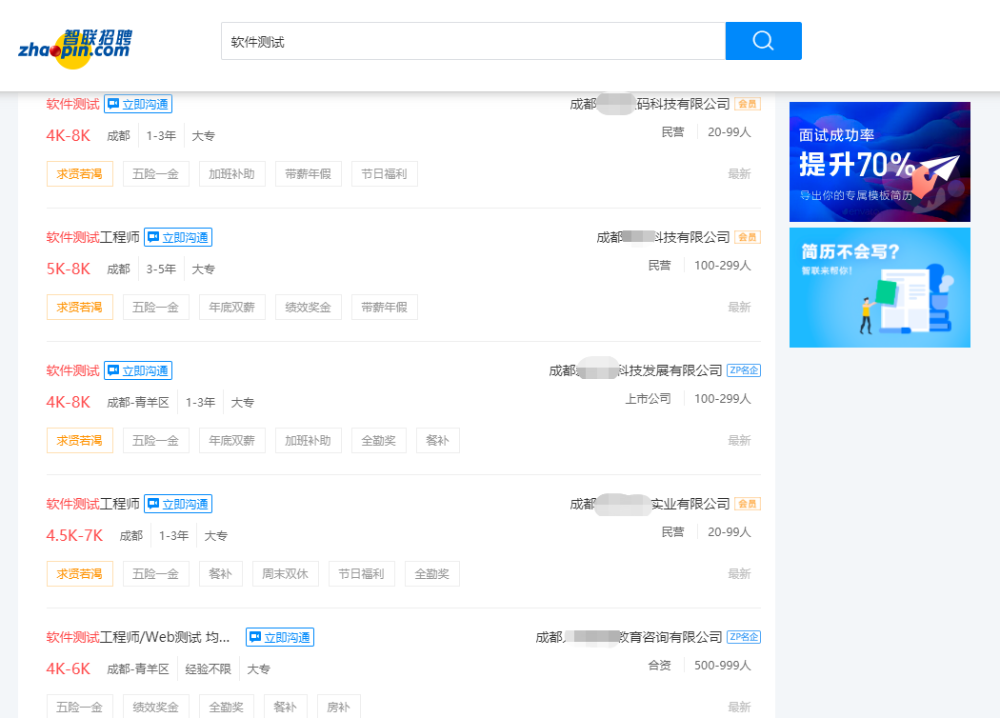Click 立即沟通 for the first 软件测试 job
The width and height of the screenshot is (1000, 718).
[138, 104]
